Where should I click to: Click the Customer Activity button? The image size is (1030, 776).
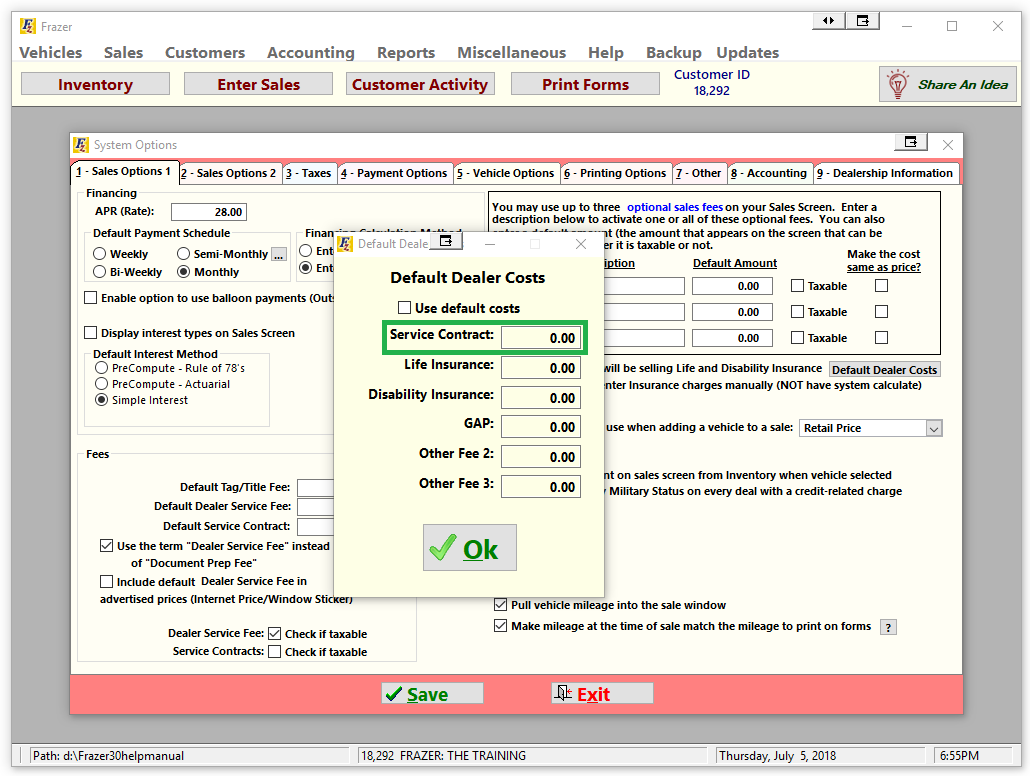(x=420, y=84)
